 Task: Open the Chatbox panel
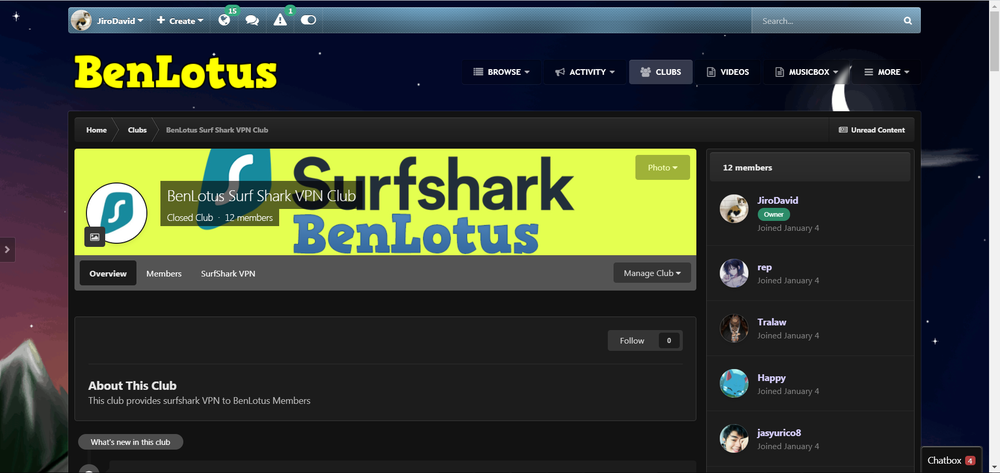coord(950,460)
